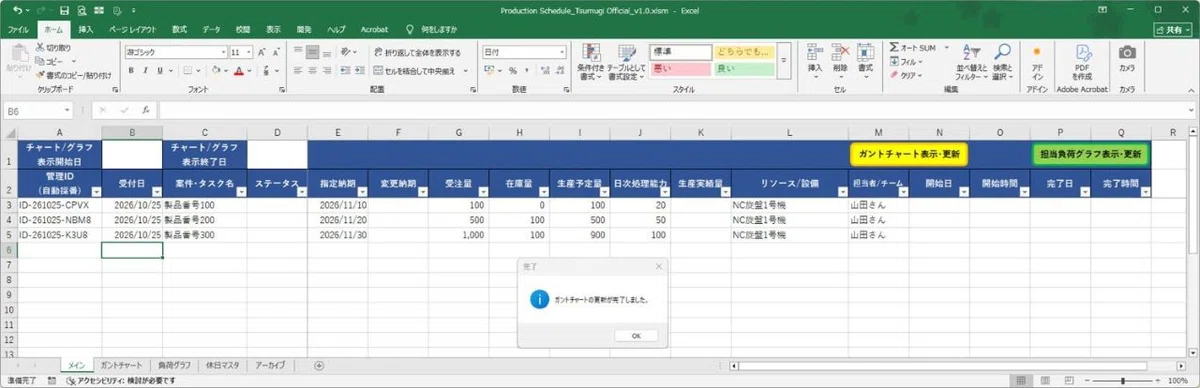
Task: Switch to the Acrobat ribbon tab
Action: 373,30
